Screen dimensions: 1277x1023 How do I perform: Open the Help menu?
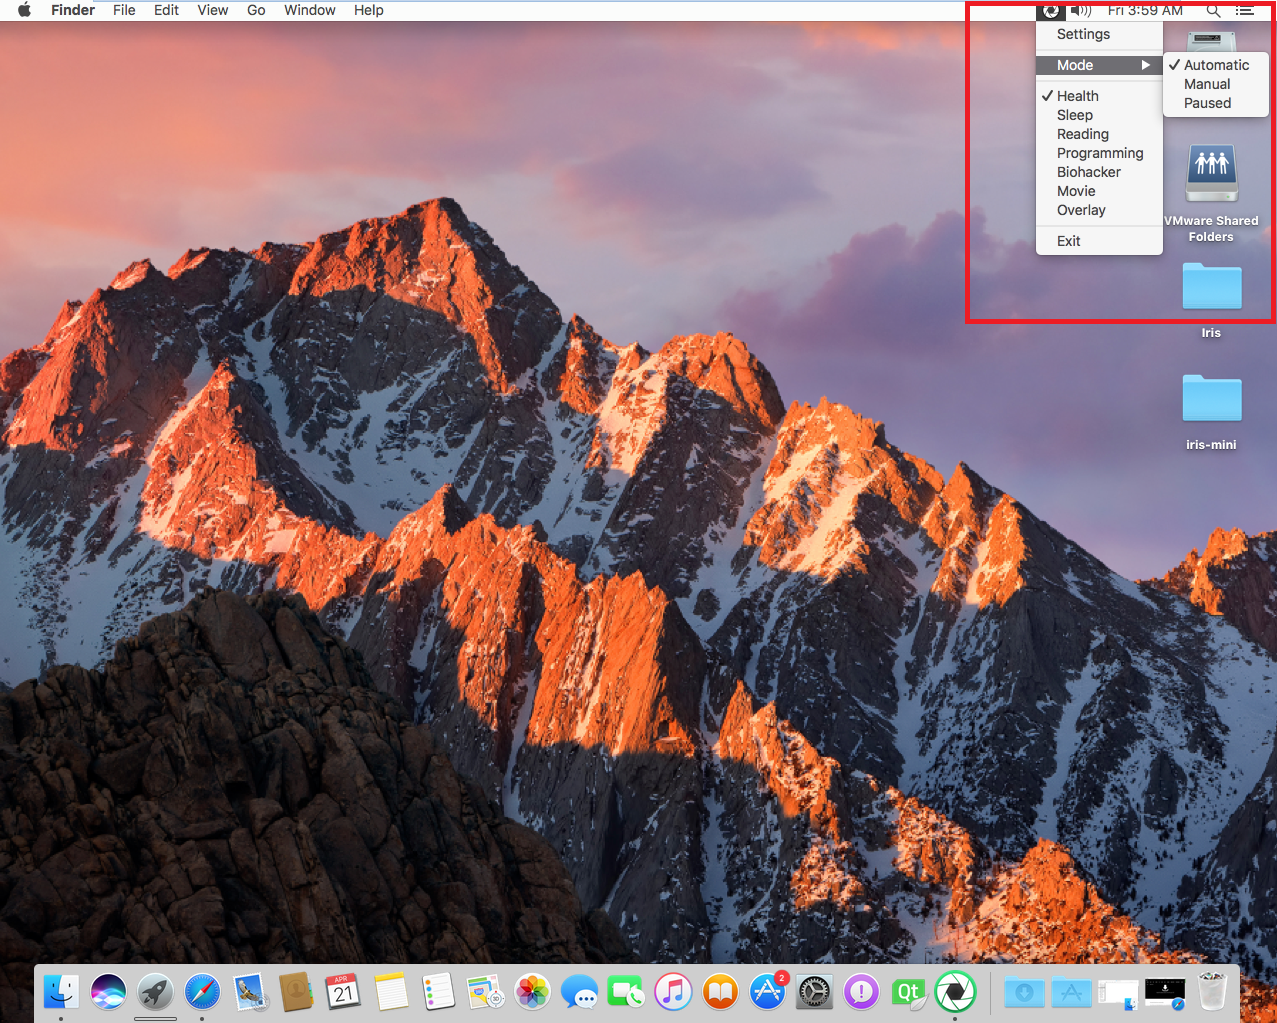point(369,10)
